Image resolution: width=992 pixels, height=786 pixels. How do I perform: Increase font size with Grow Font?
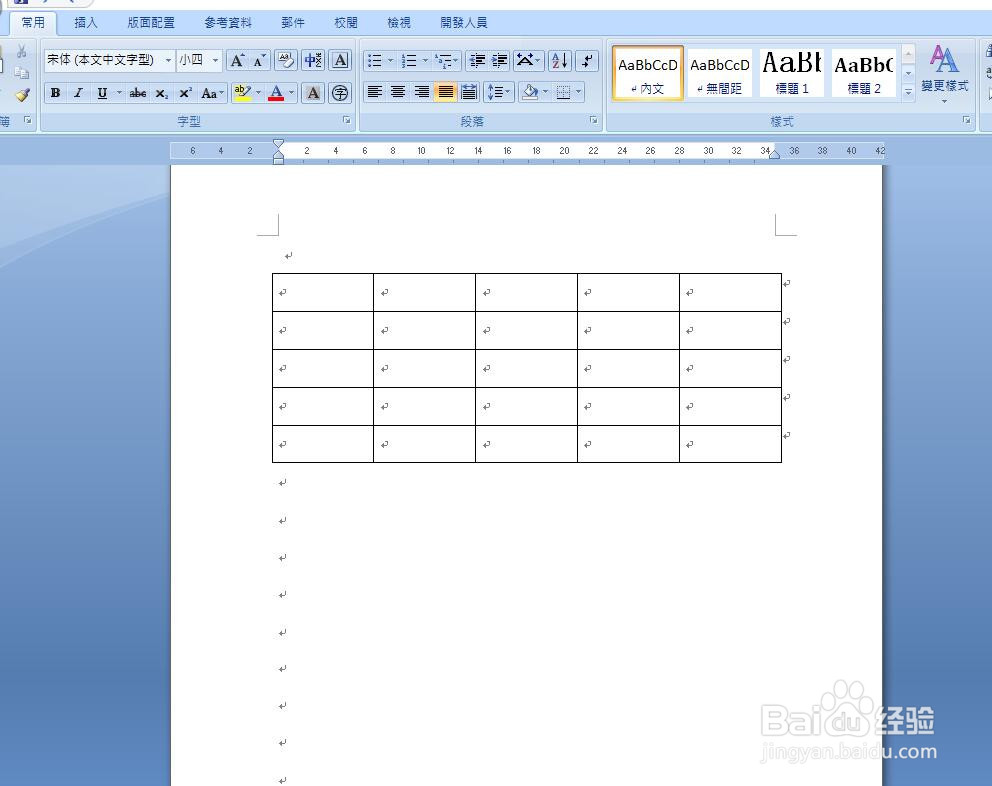click(x=237, y=61)
